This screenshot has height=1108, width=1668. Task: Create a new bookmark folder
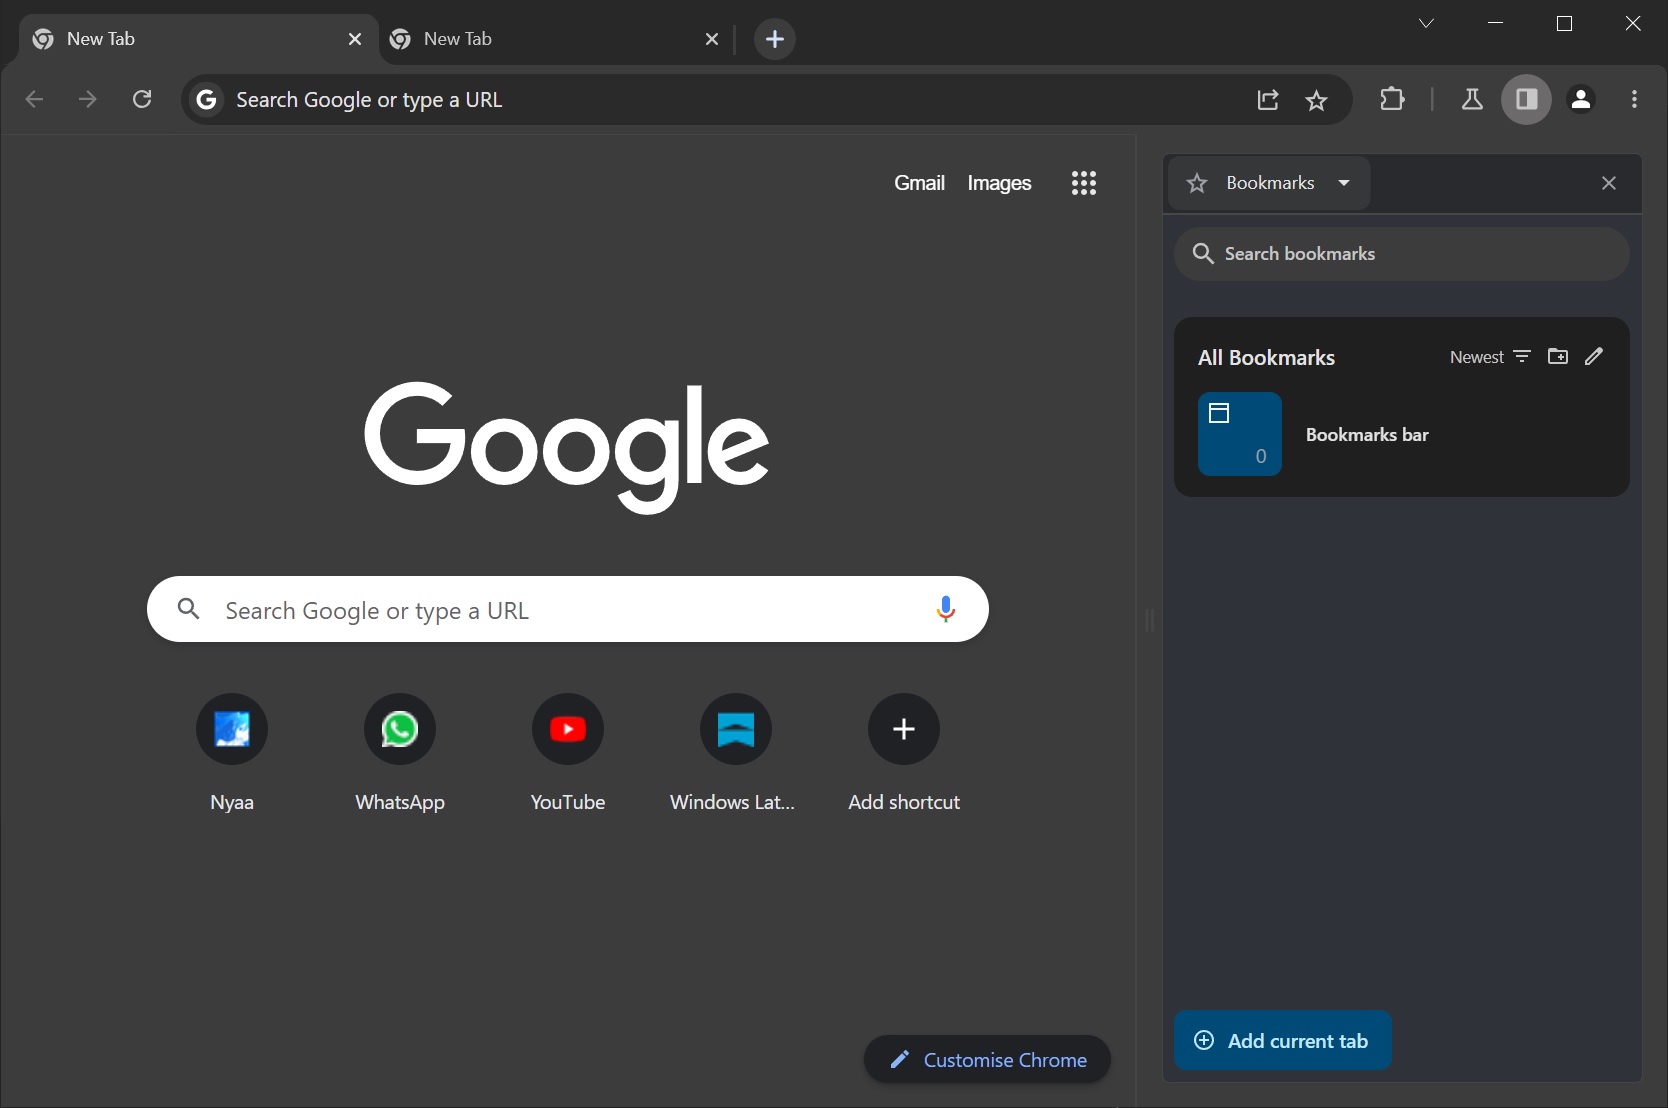(x=1558, y=357)
